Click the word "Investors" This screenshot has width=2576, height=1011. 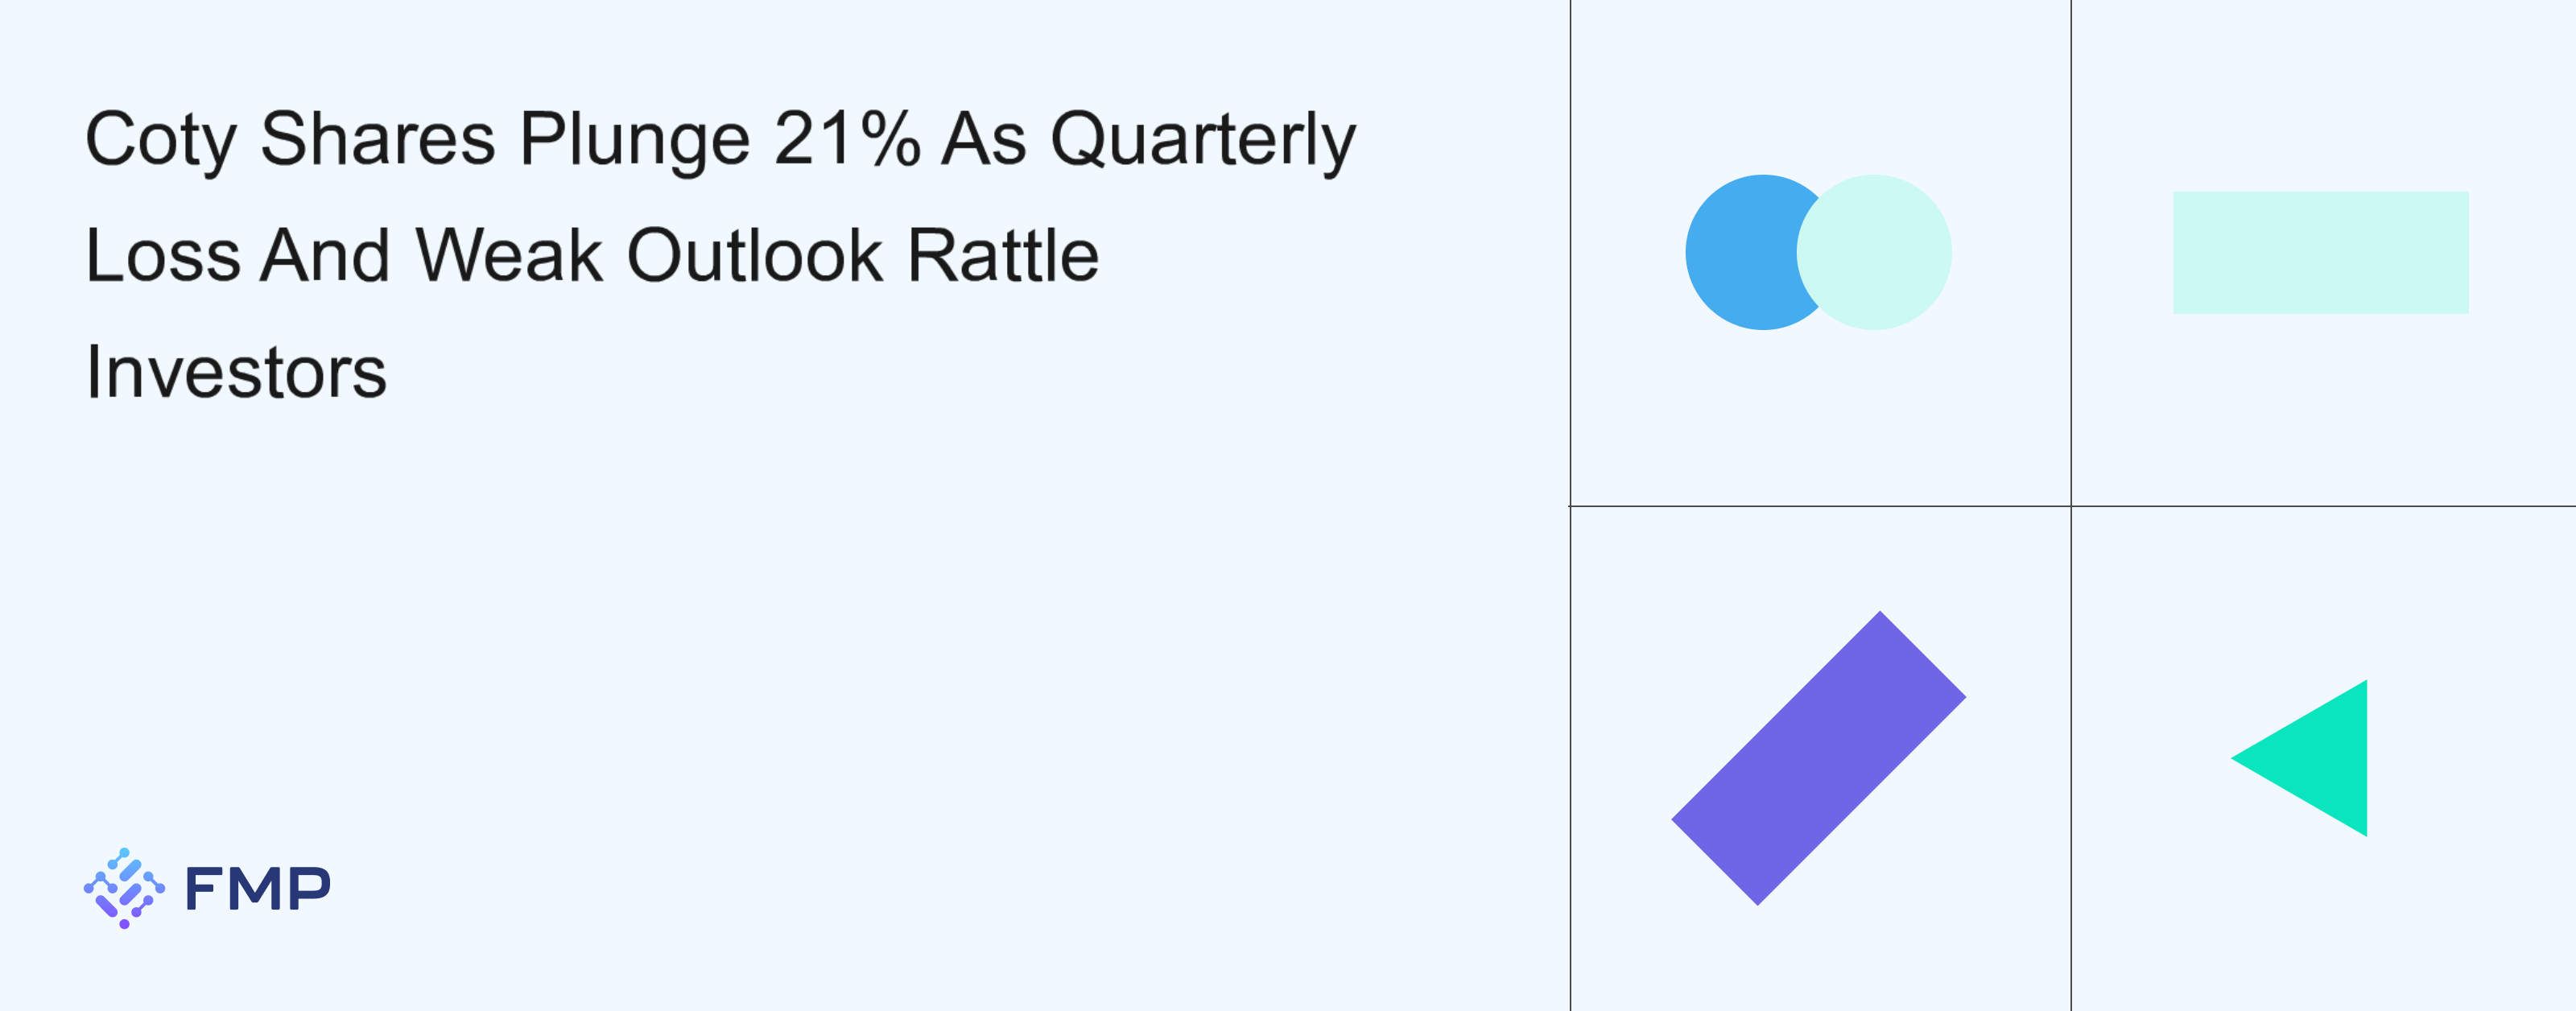(236, 371)
